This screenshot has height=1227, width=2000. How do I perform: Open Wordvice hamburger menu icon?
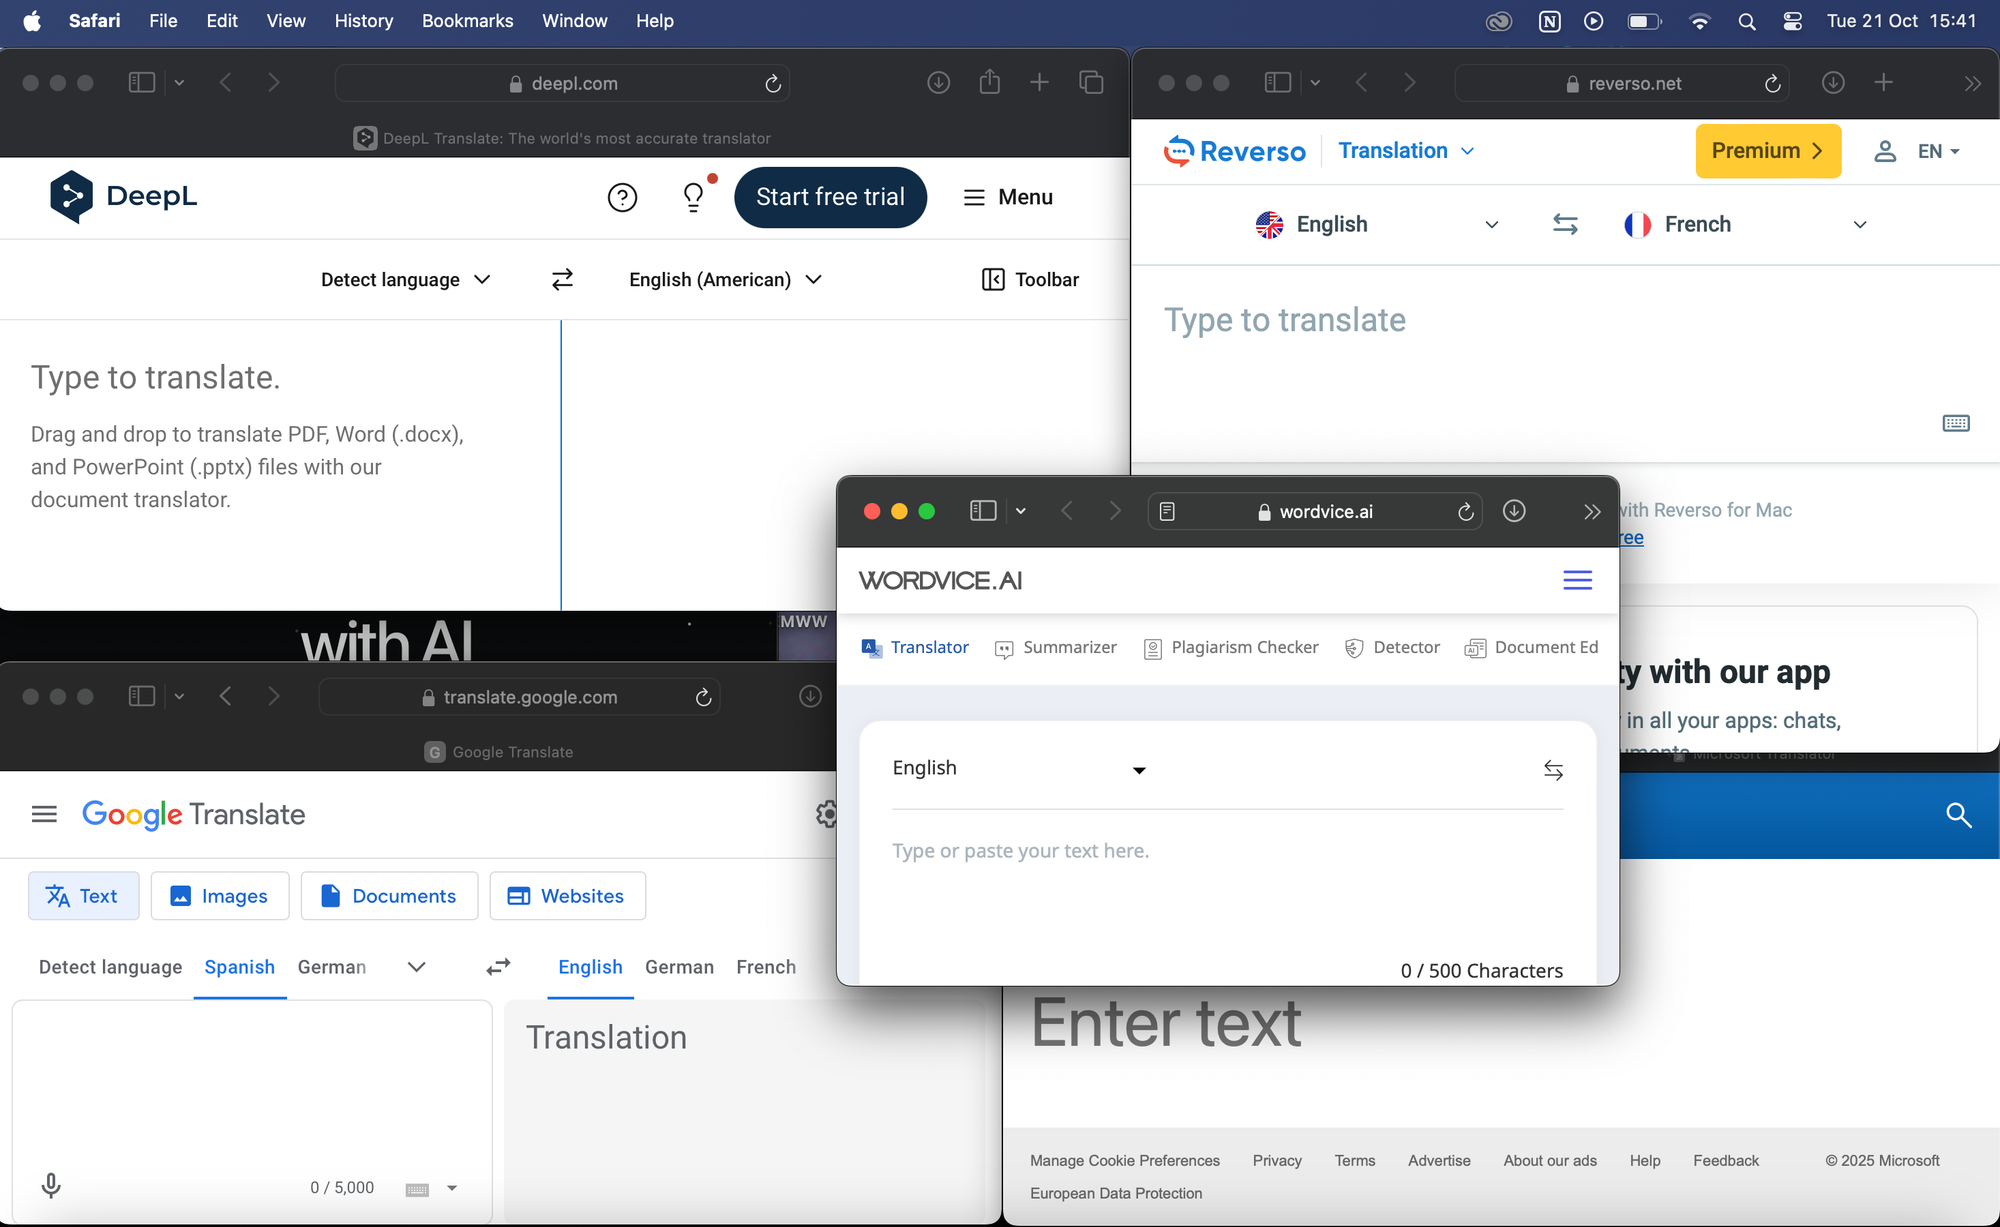pyautogui.click(x=1577, y=580)
